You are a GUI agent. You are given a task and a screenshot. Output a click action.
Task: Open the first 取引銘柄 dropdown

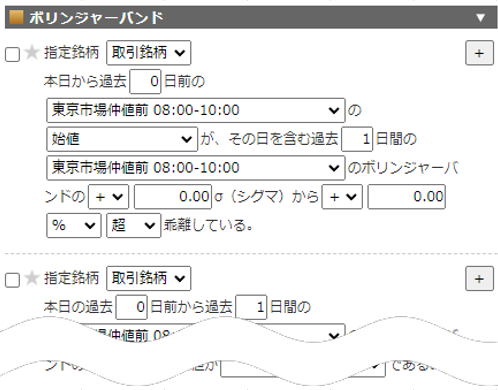149,53
